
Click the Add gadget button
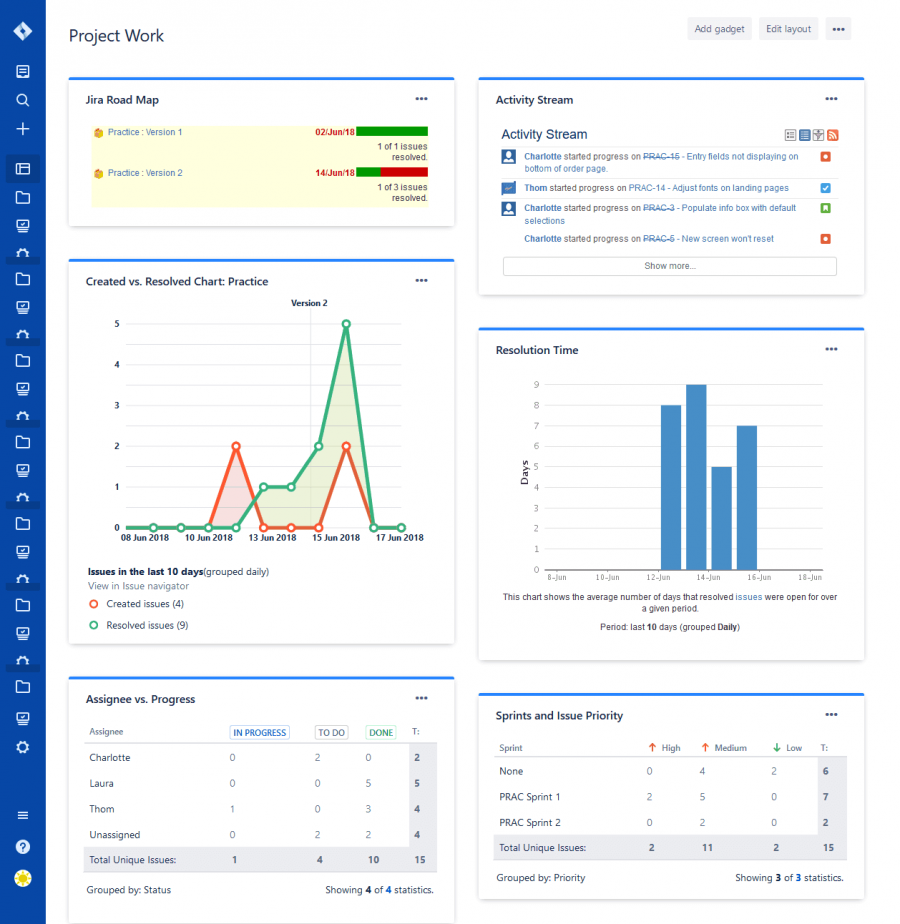click(719, 29)
